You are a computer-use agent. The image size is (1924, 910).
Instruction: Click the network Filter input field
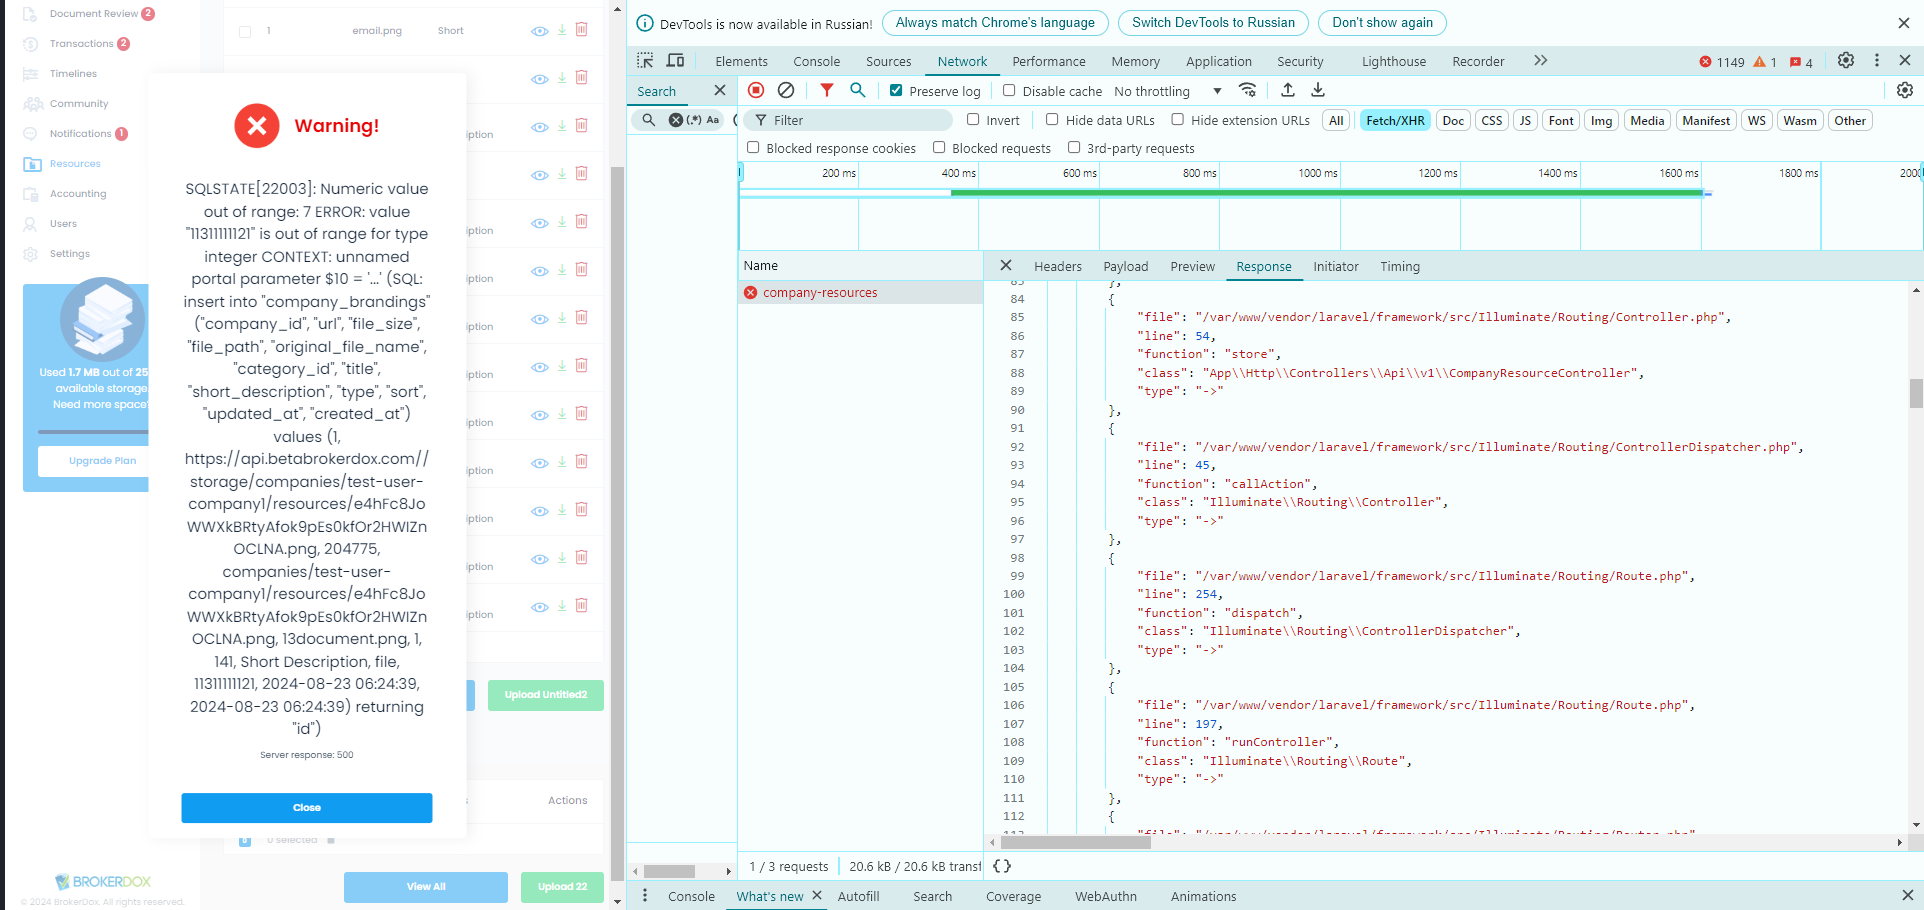850,120
